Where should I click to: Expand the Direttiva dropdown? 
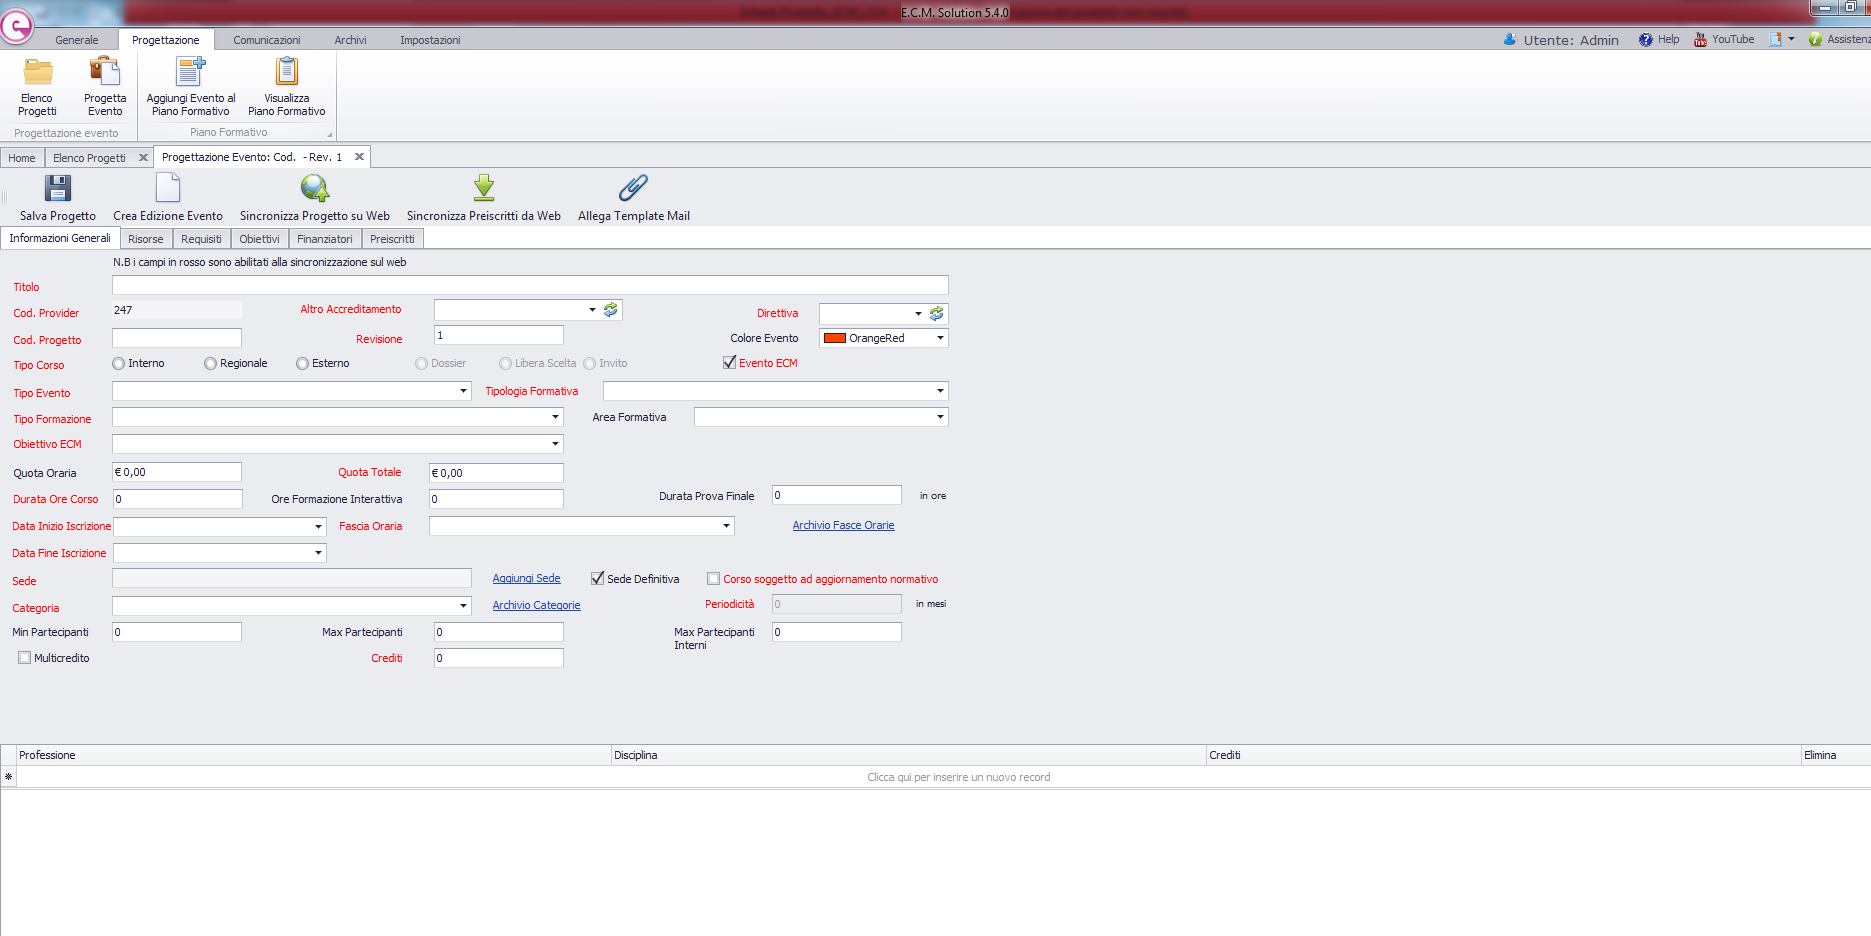coord(918,314)
